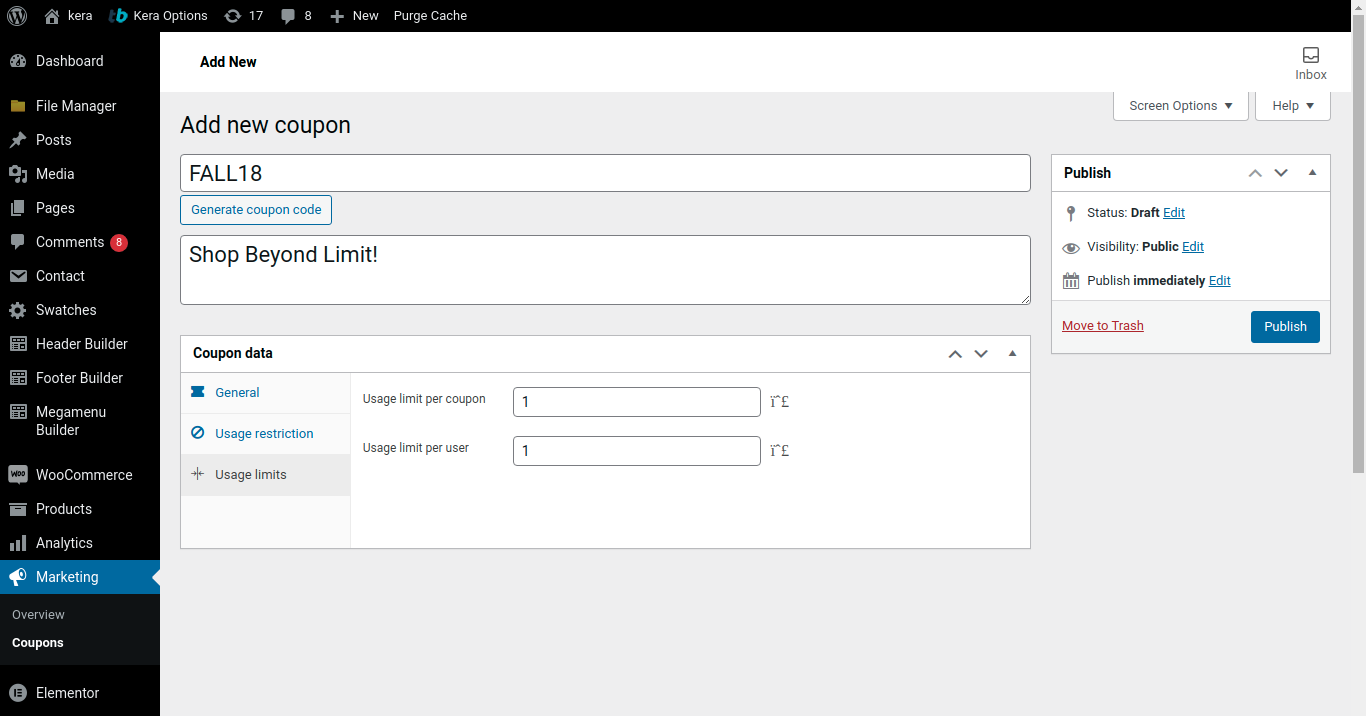Viewport: 1366px width, 716px height.
Task: Click the Contact envelope icon
Action: [18, 276]
